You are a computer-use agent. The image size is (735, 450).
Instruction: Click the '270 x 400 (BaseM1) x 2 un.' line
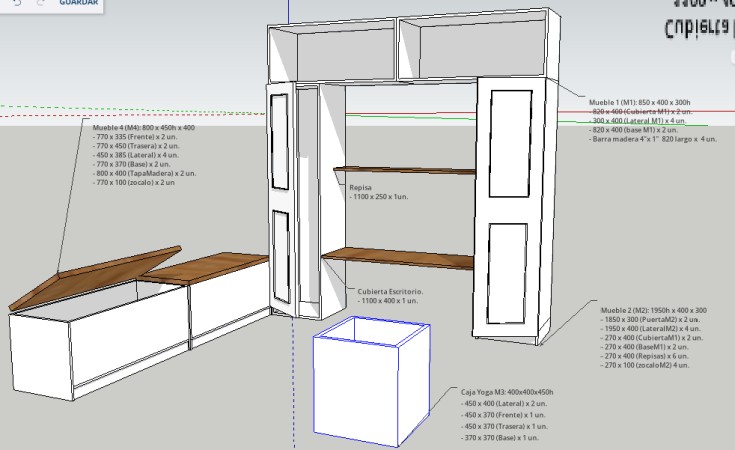tap(645, 347)
